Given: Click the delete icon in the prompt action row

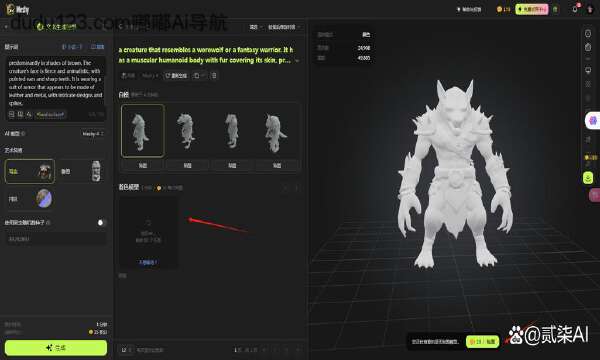Looking at the screenshot, I should [214, 76].
